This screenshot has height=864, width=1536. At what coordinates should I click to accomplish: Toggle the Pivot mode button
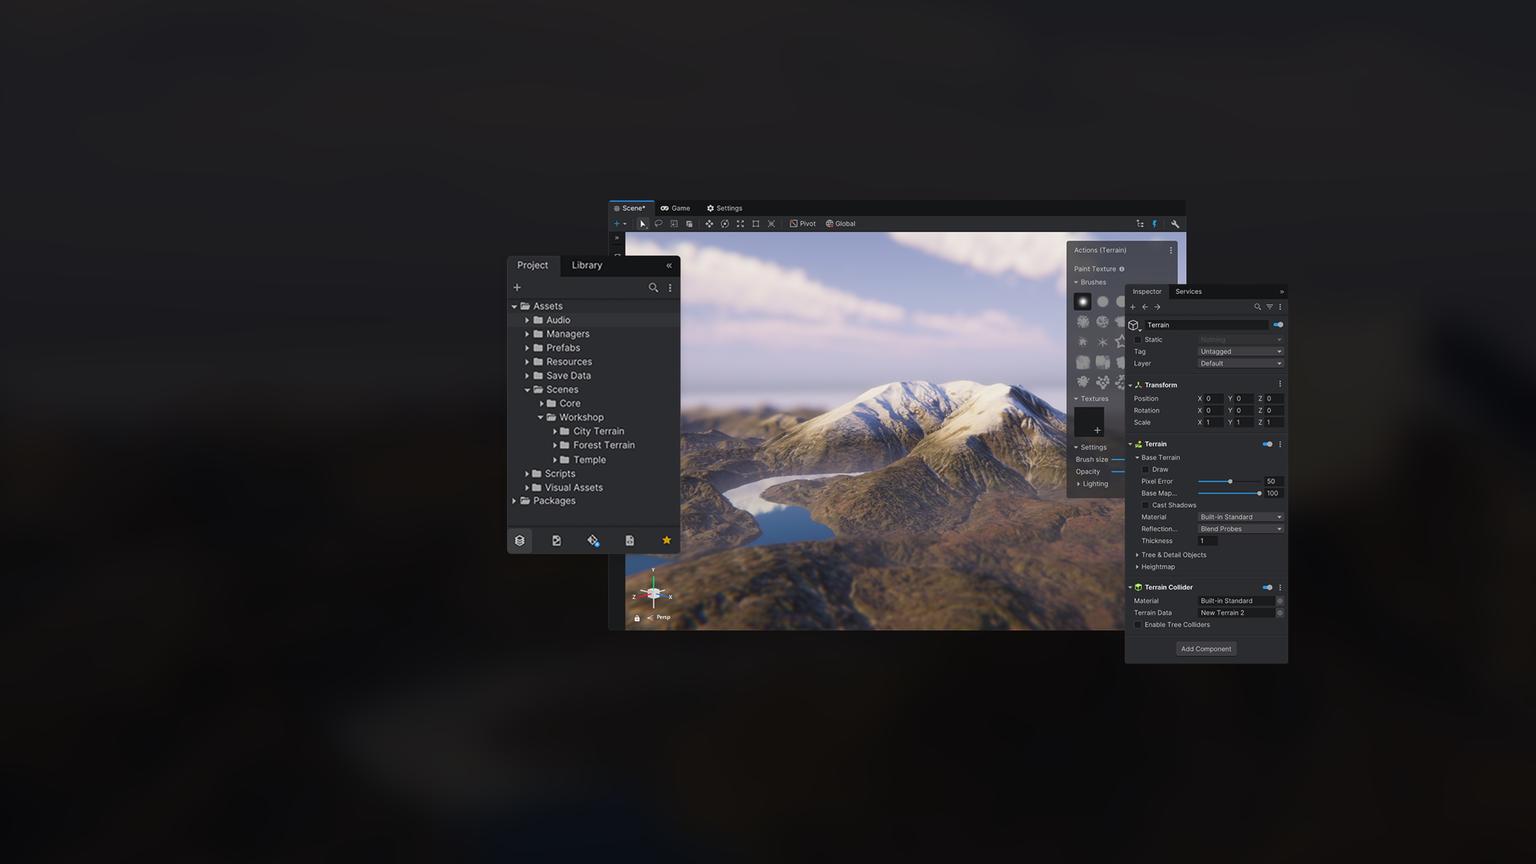pos(802,224)
